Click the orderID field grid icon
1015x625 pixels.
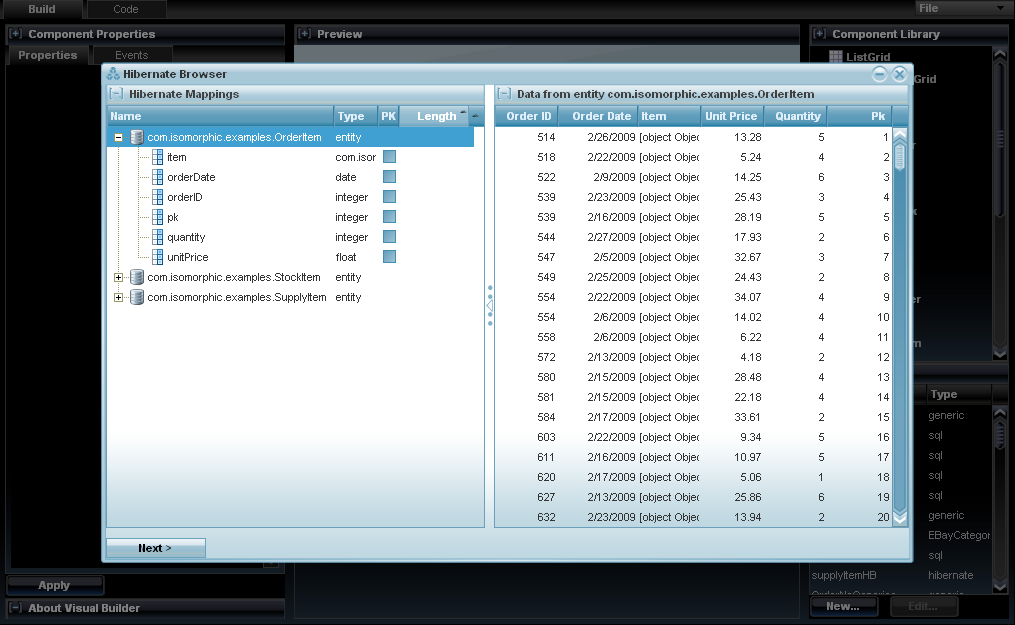click(x=157, y=197)
